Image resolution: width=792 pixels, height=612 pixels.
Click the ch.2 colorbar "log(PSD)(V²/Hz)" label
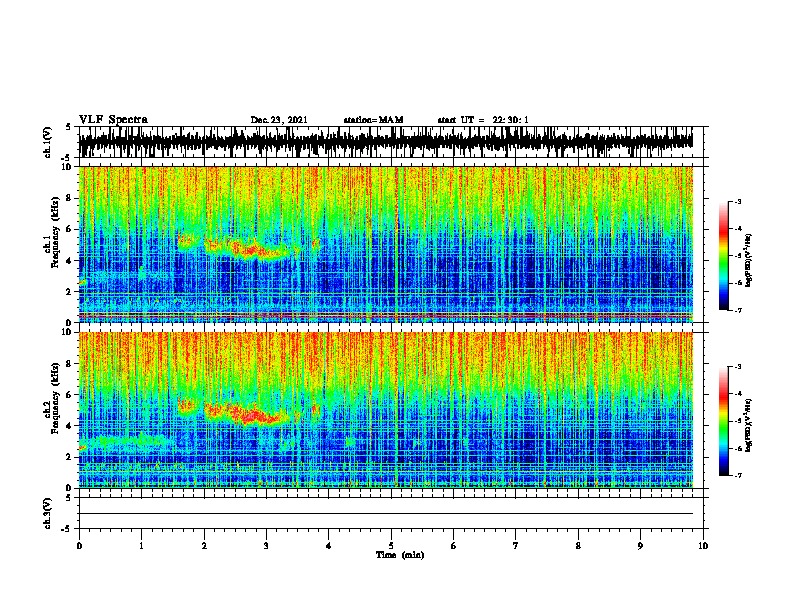[749, 426]
